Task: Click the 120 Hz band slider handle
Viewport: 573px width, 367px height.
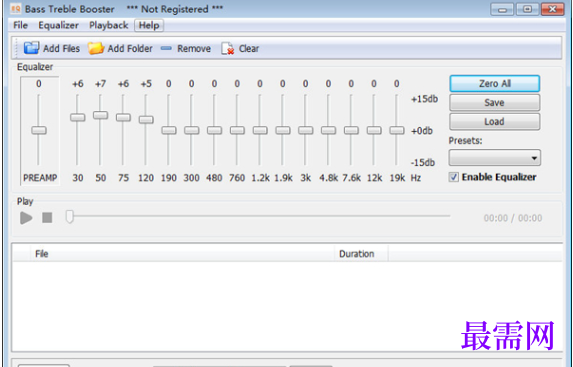Action: pos(146,120)
